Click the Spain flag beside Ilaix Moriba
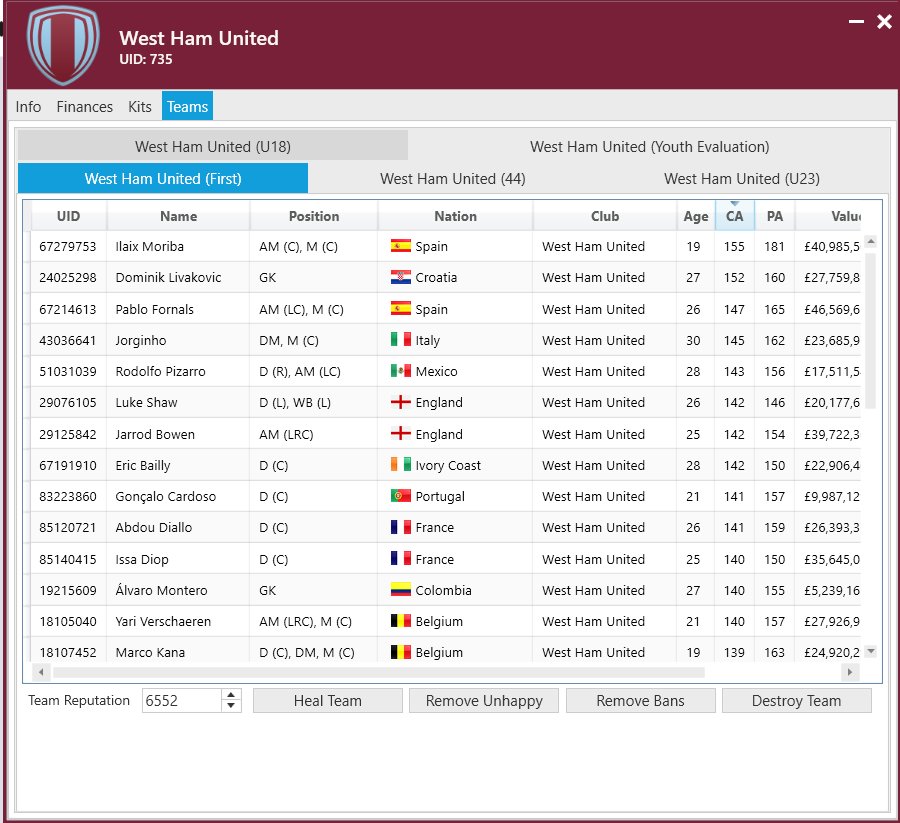The width and height of the screenshot is (900, 823). 401,246
